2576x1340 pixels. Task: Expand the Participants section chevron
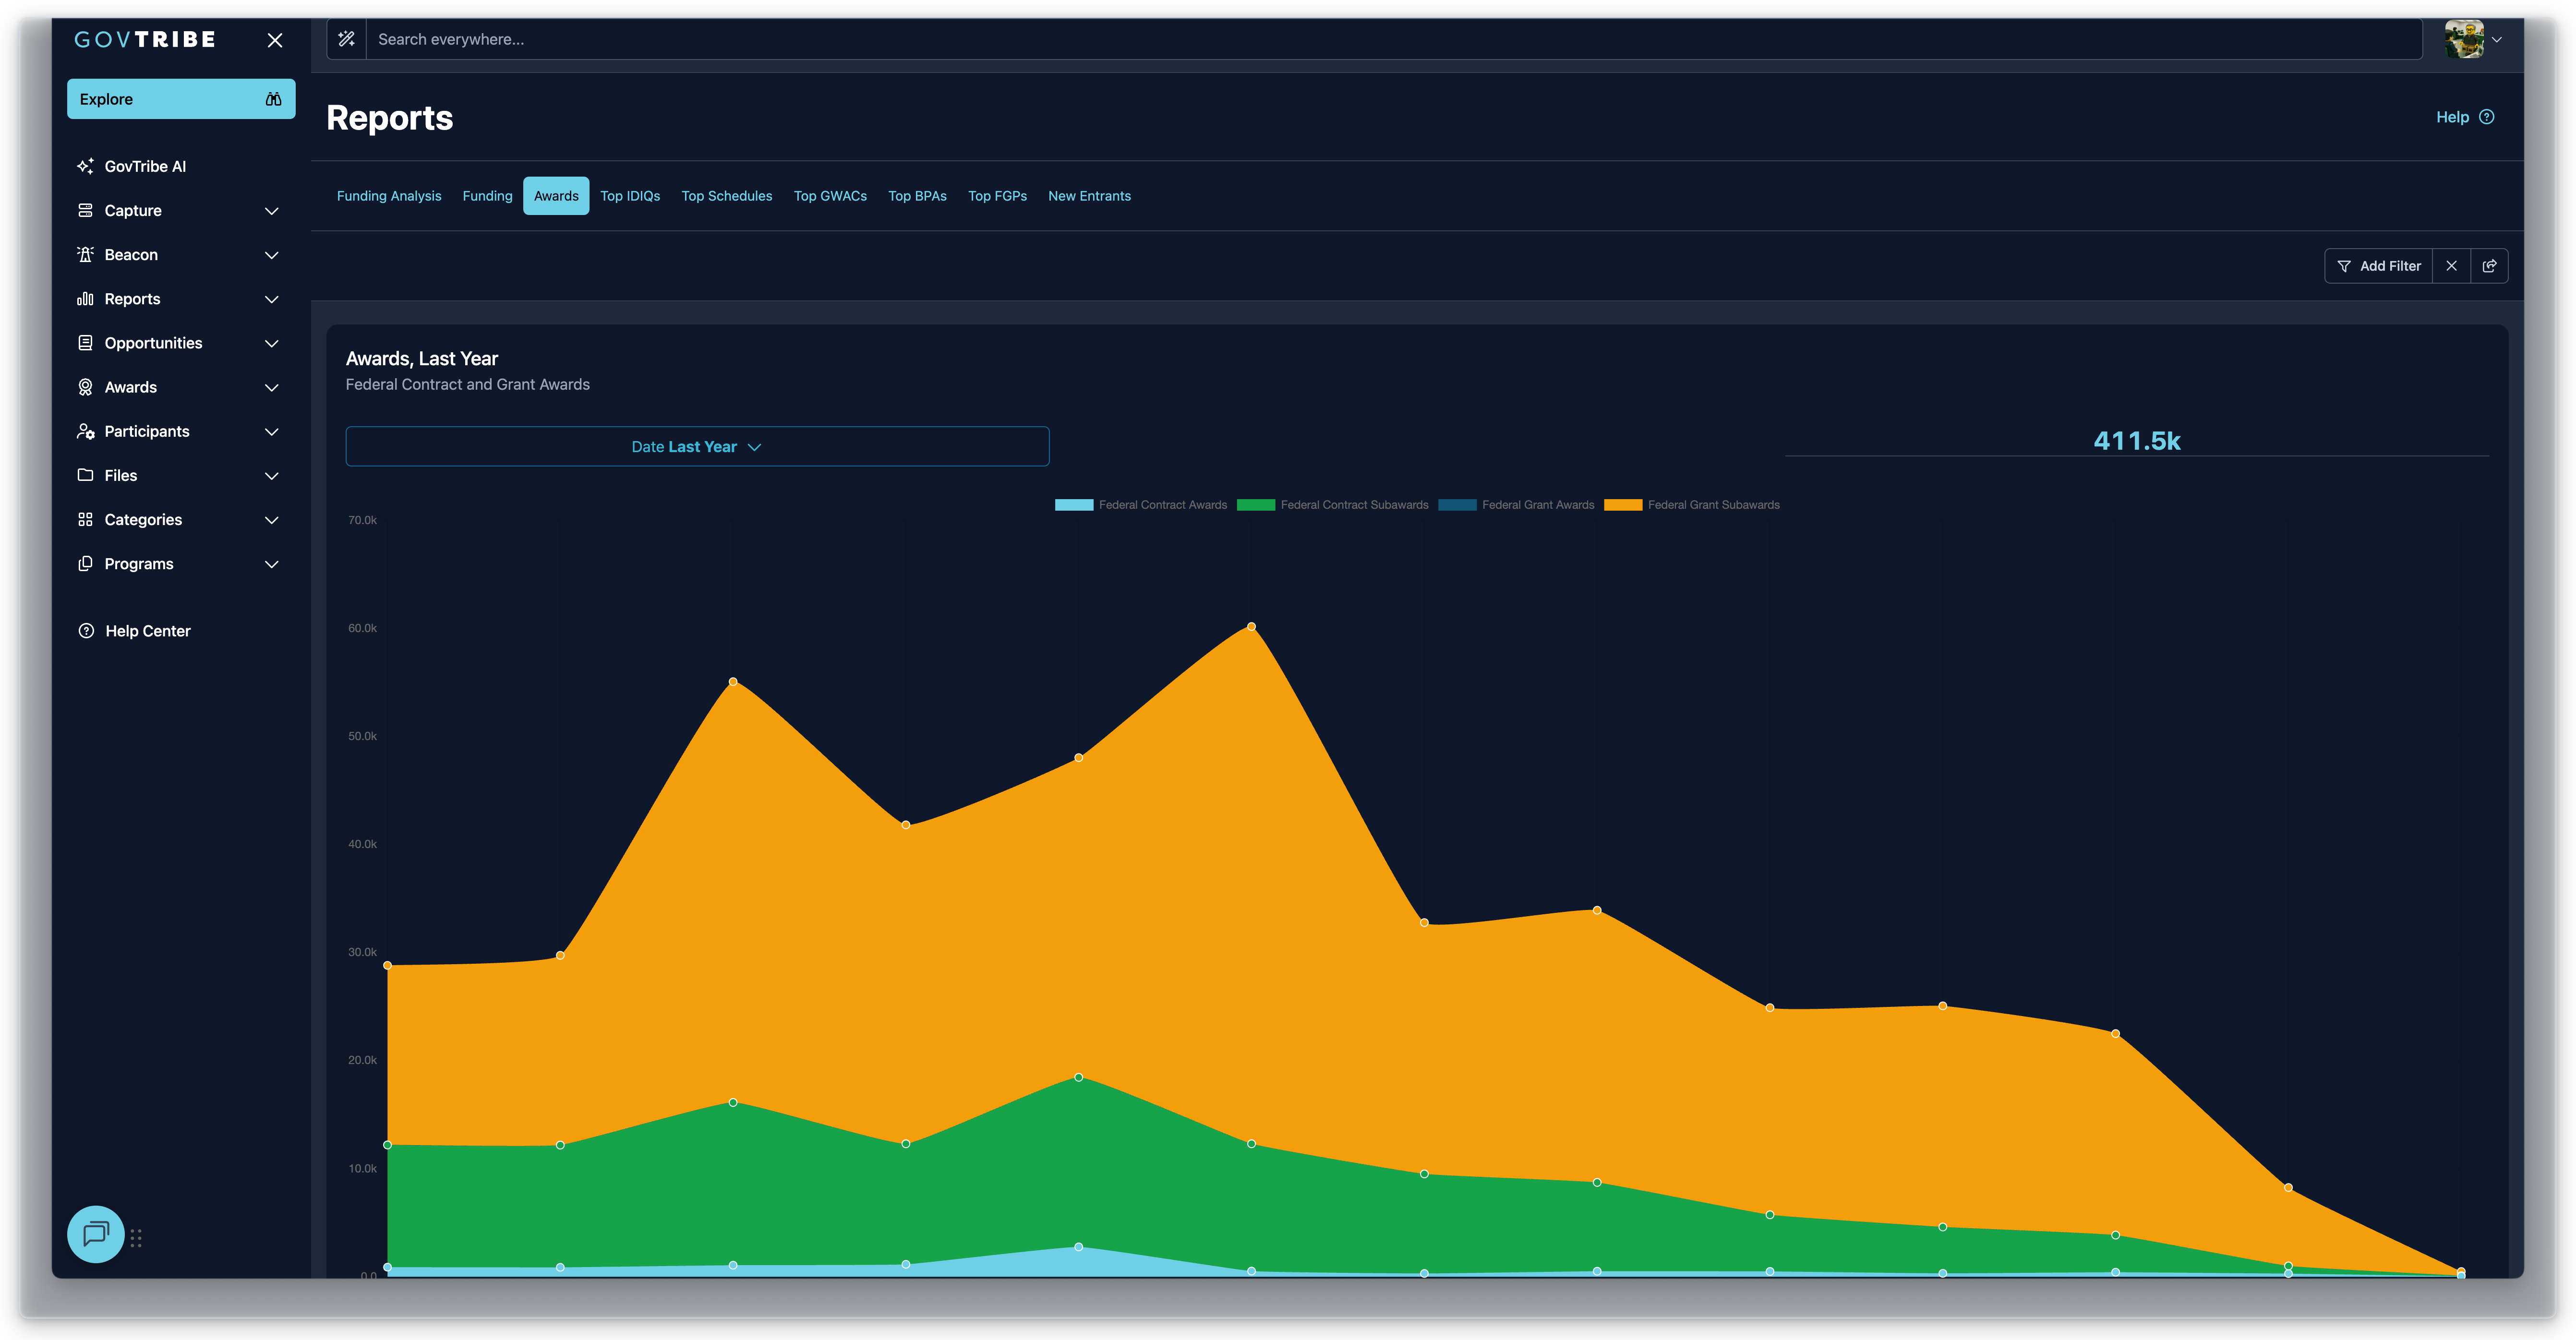point(271,432)
